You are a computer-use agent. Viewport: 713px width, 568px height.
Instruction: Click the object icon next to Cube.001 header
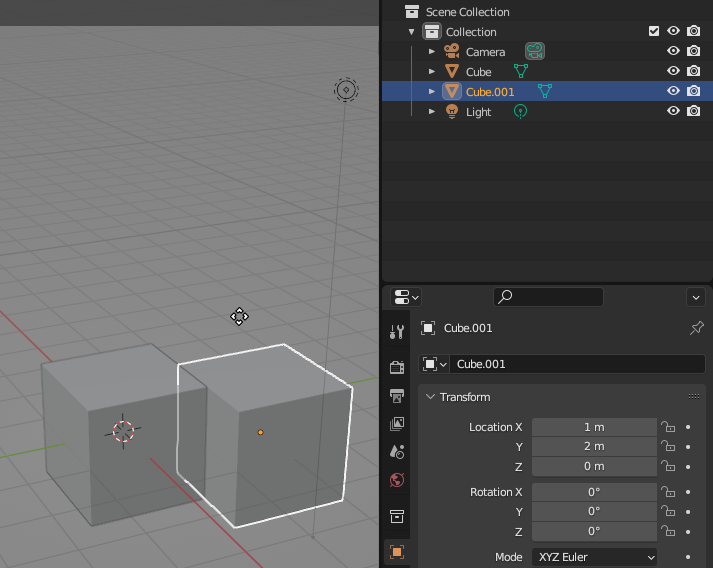tap(428, 328)
